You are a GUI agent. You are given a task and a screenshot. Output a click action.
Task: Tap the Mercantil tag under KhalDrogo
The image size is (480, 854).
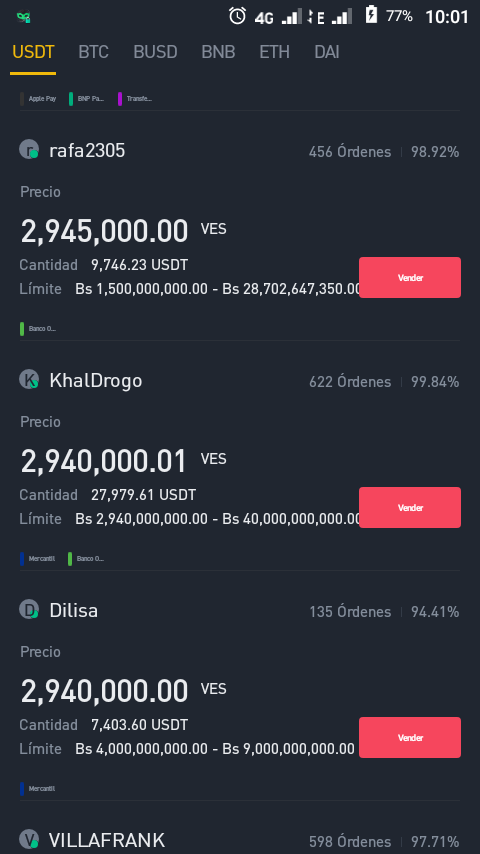point(38,559)
